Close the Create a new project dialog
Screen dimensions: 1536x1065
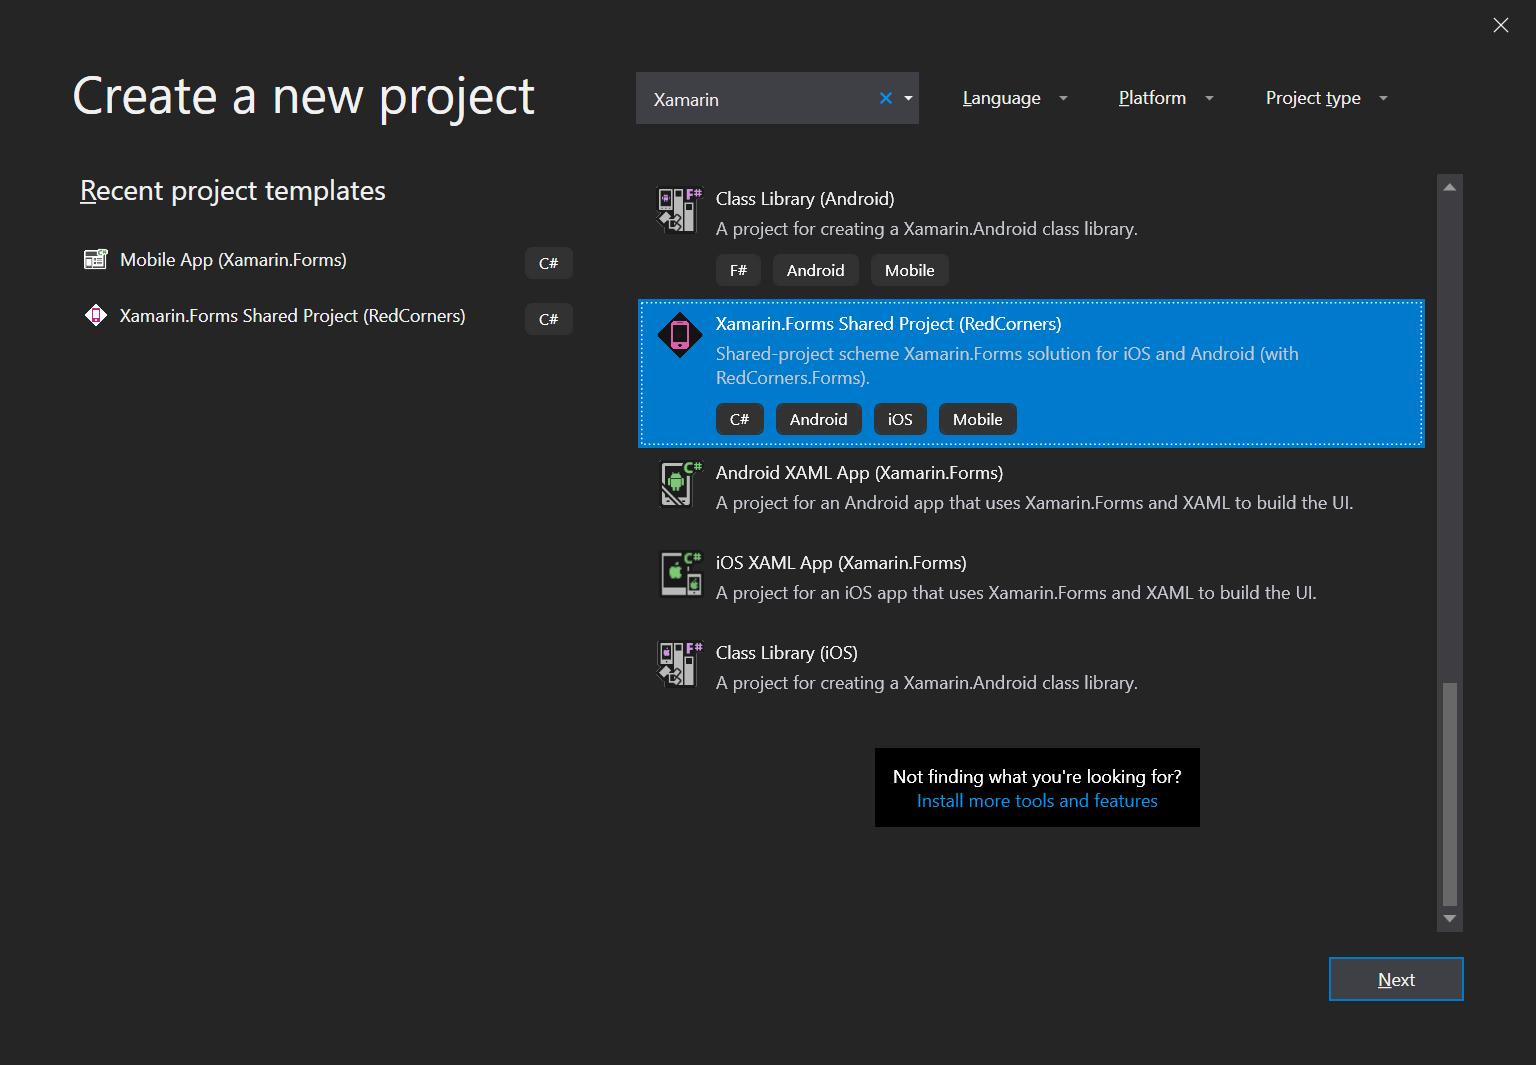(1500, 25)
